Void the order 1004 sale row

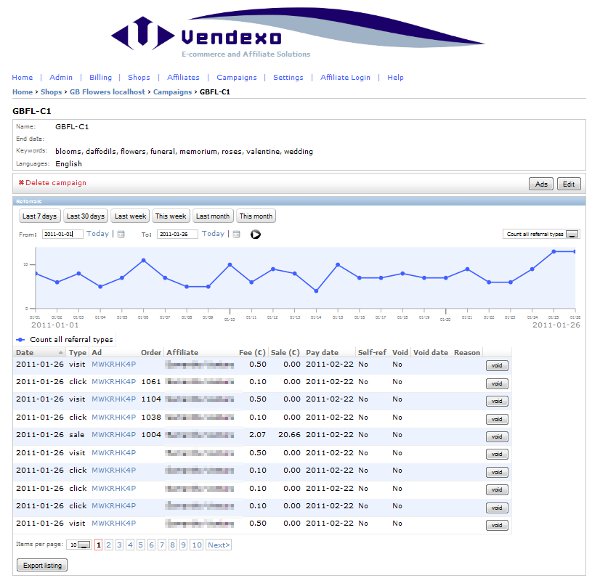point(497,436)
